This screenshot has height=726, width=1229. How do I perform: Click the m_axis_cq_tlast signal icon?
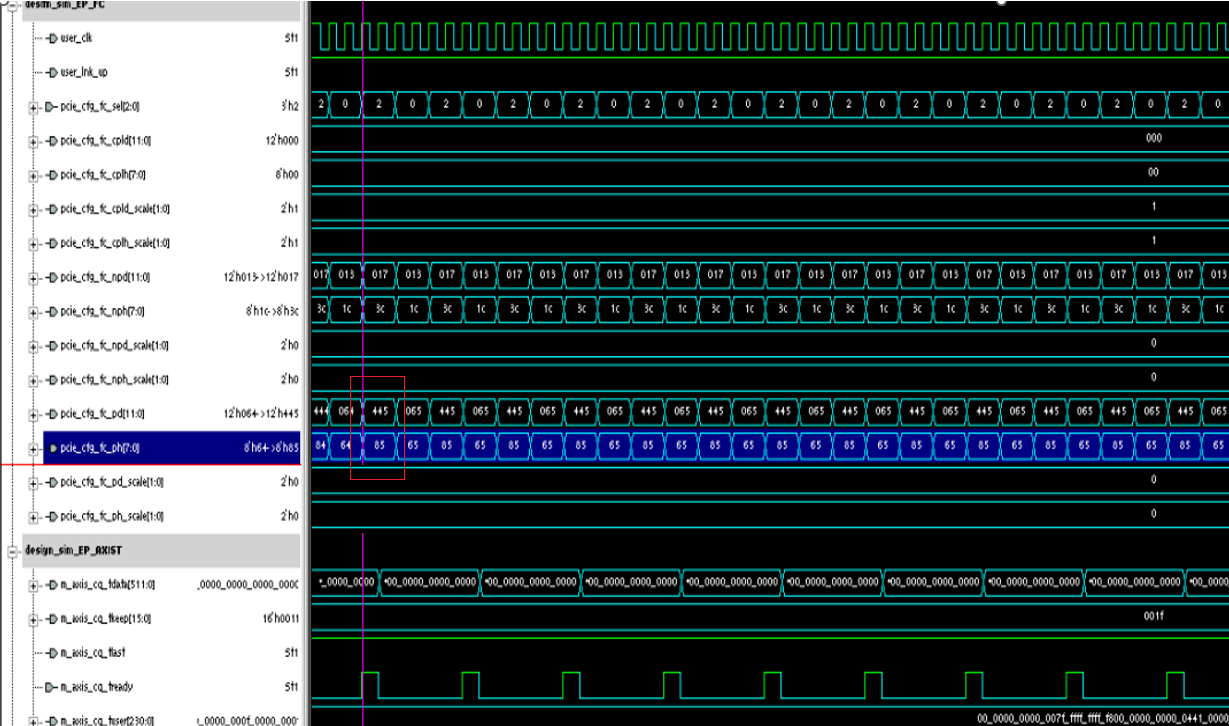[52, 653]
